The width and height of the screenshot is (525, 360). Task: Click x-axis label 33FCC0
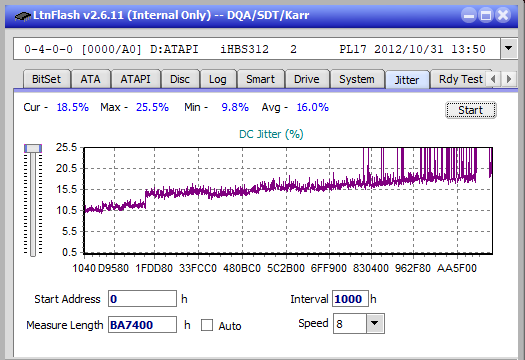coord(198,268)
